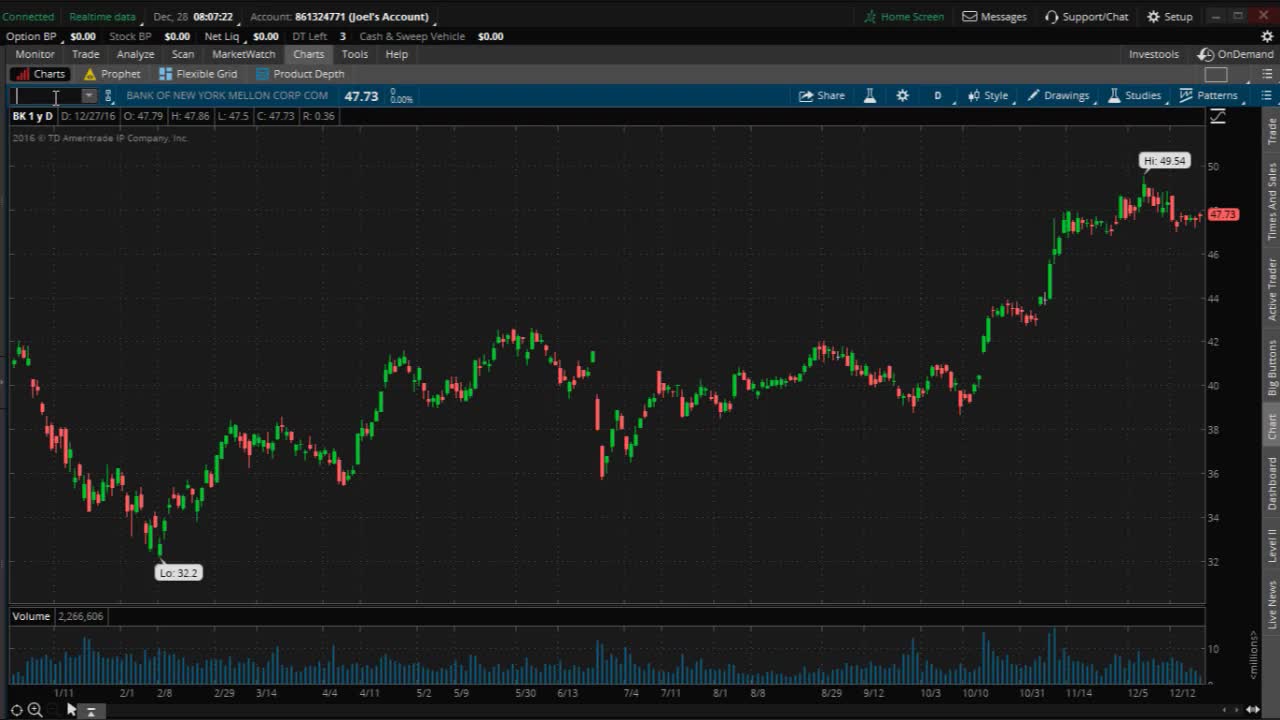Click the Hi: 49.54 price bubble
The height and width of the screenshot is (720, 1280).
[x=1165, y=160]
